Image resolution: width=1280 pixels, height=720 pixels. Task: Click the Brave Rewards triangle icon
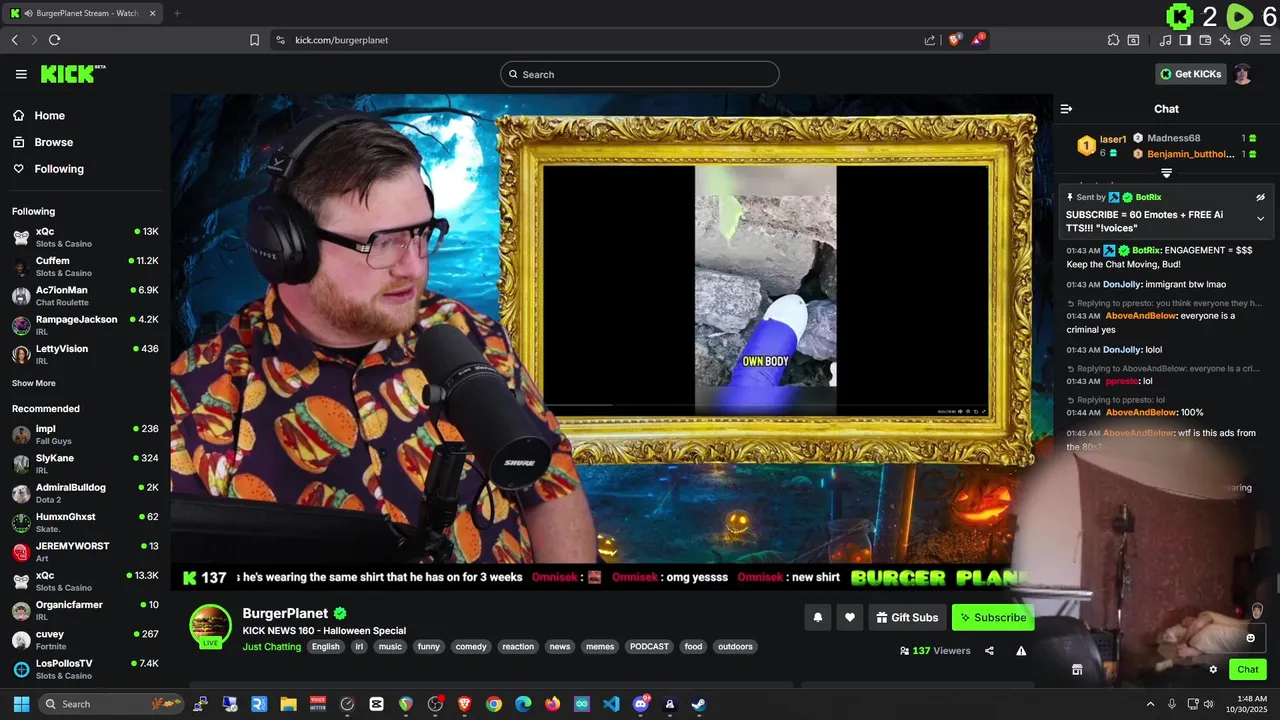click(979, 40)
